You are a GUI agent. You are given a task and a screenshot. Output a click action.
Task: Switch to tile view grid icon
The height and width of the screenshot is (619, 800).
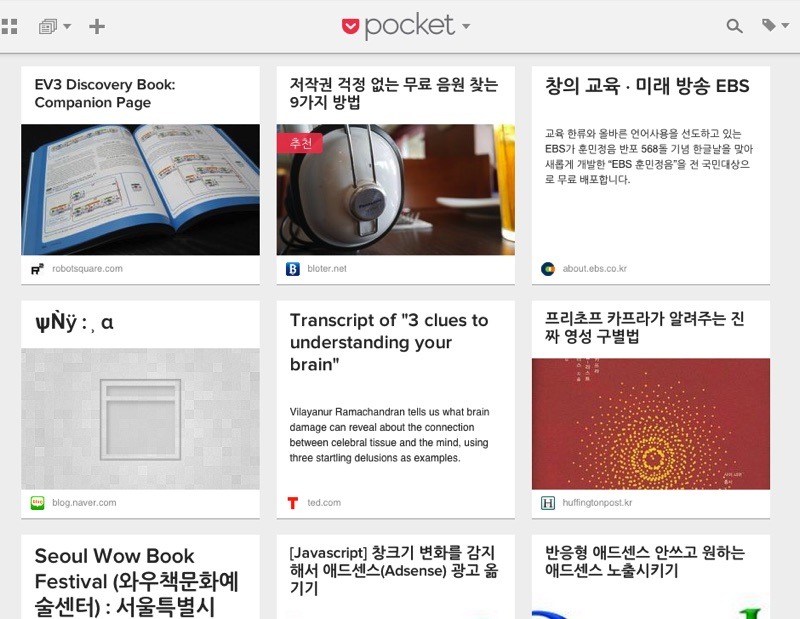click(x=9, y=26)
